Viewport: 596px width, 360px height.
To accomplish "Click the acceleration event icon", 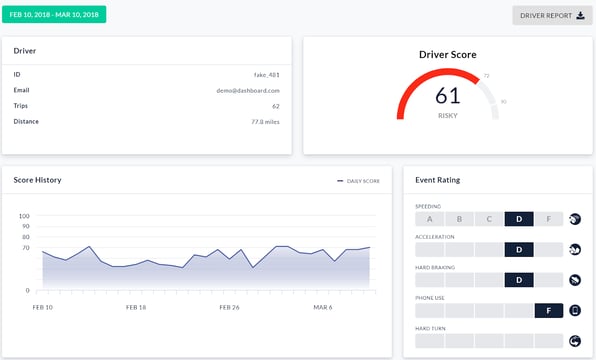I will click(575, 249).
